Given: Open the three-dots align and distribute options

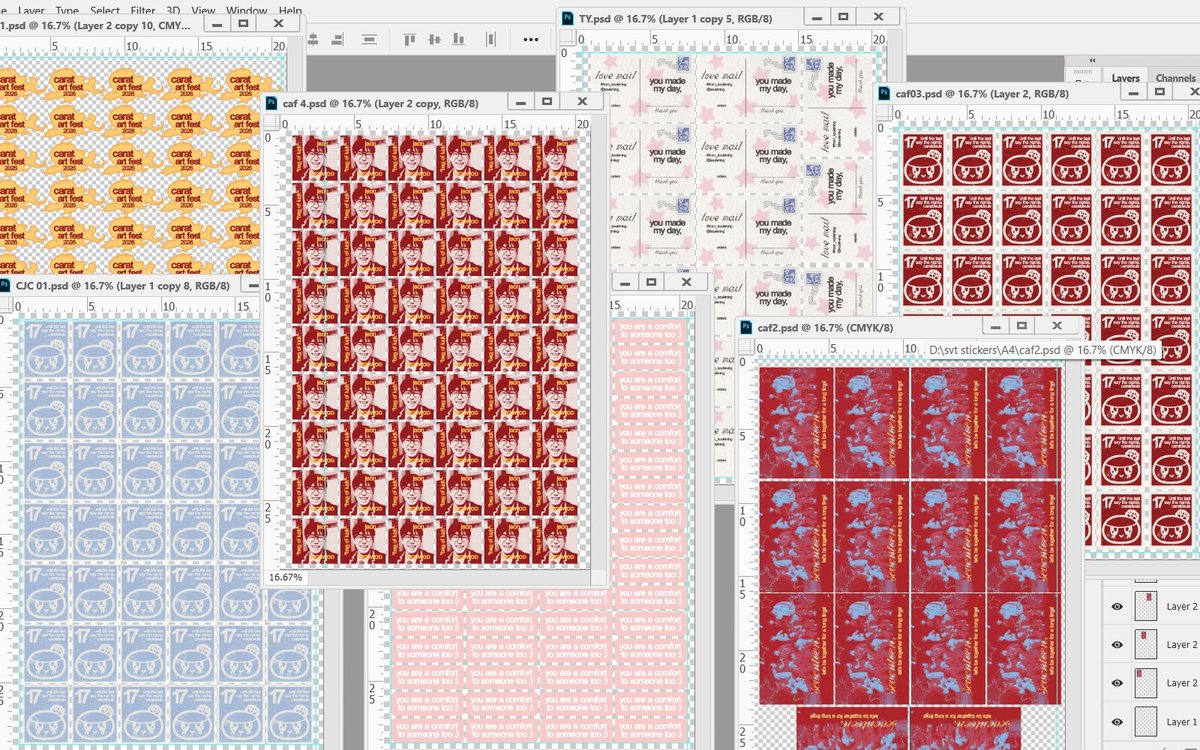Looking at the screenshot, I should (531, 39).
